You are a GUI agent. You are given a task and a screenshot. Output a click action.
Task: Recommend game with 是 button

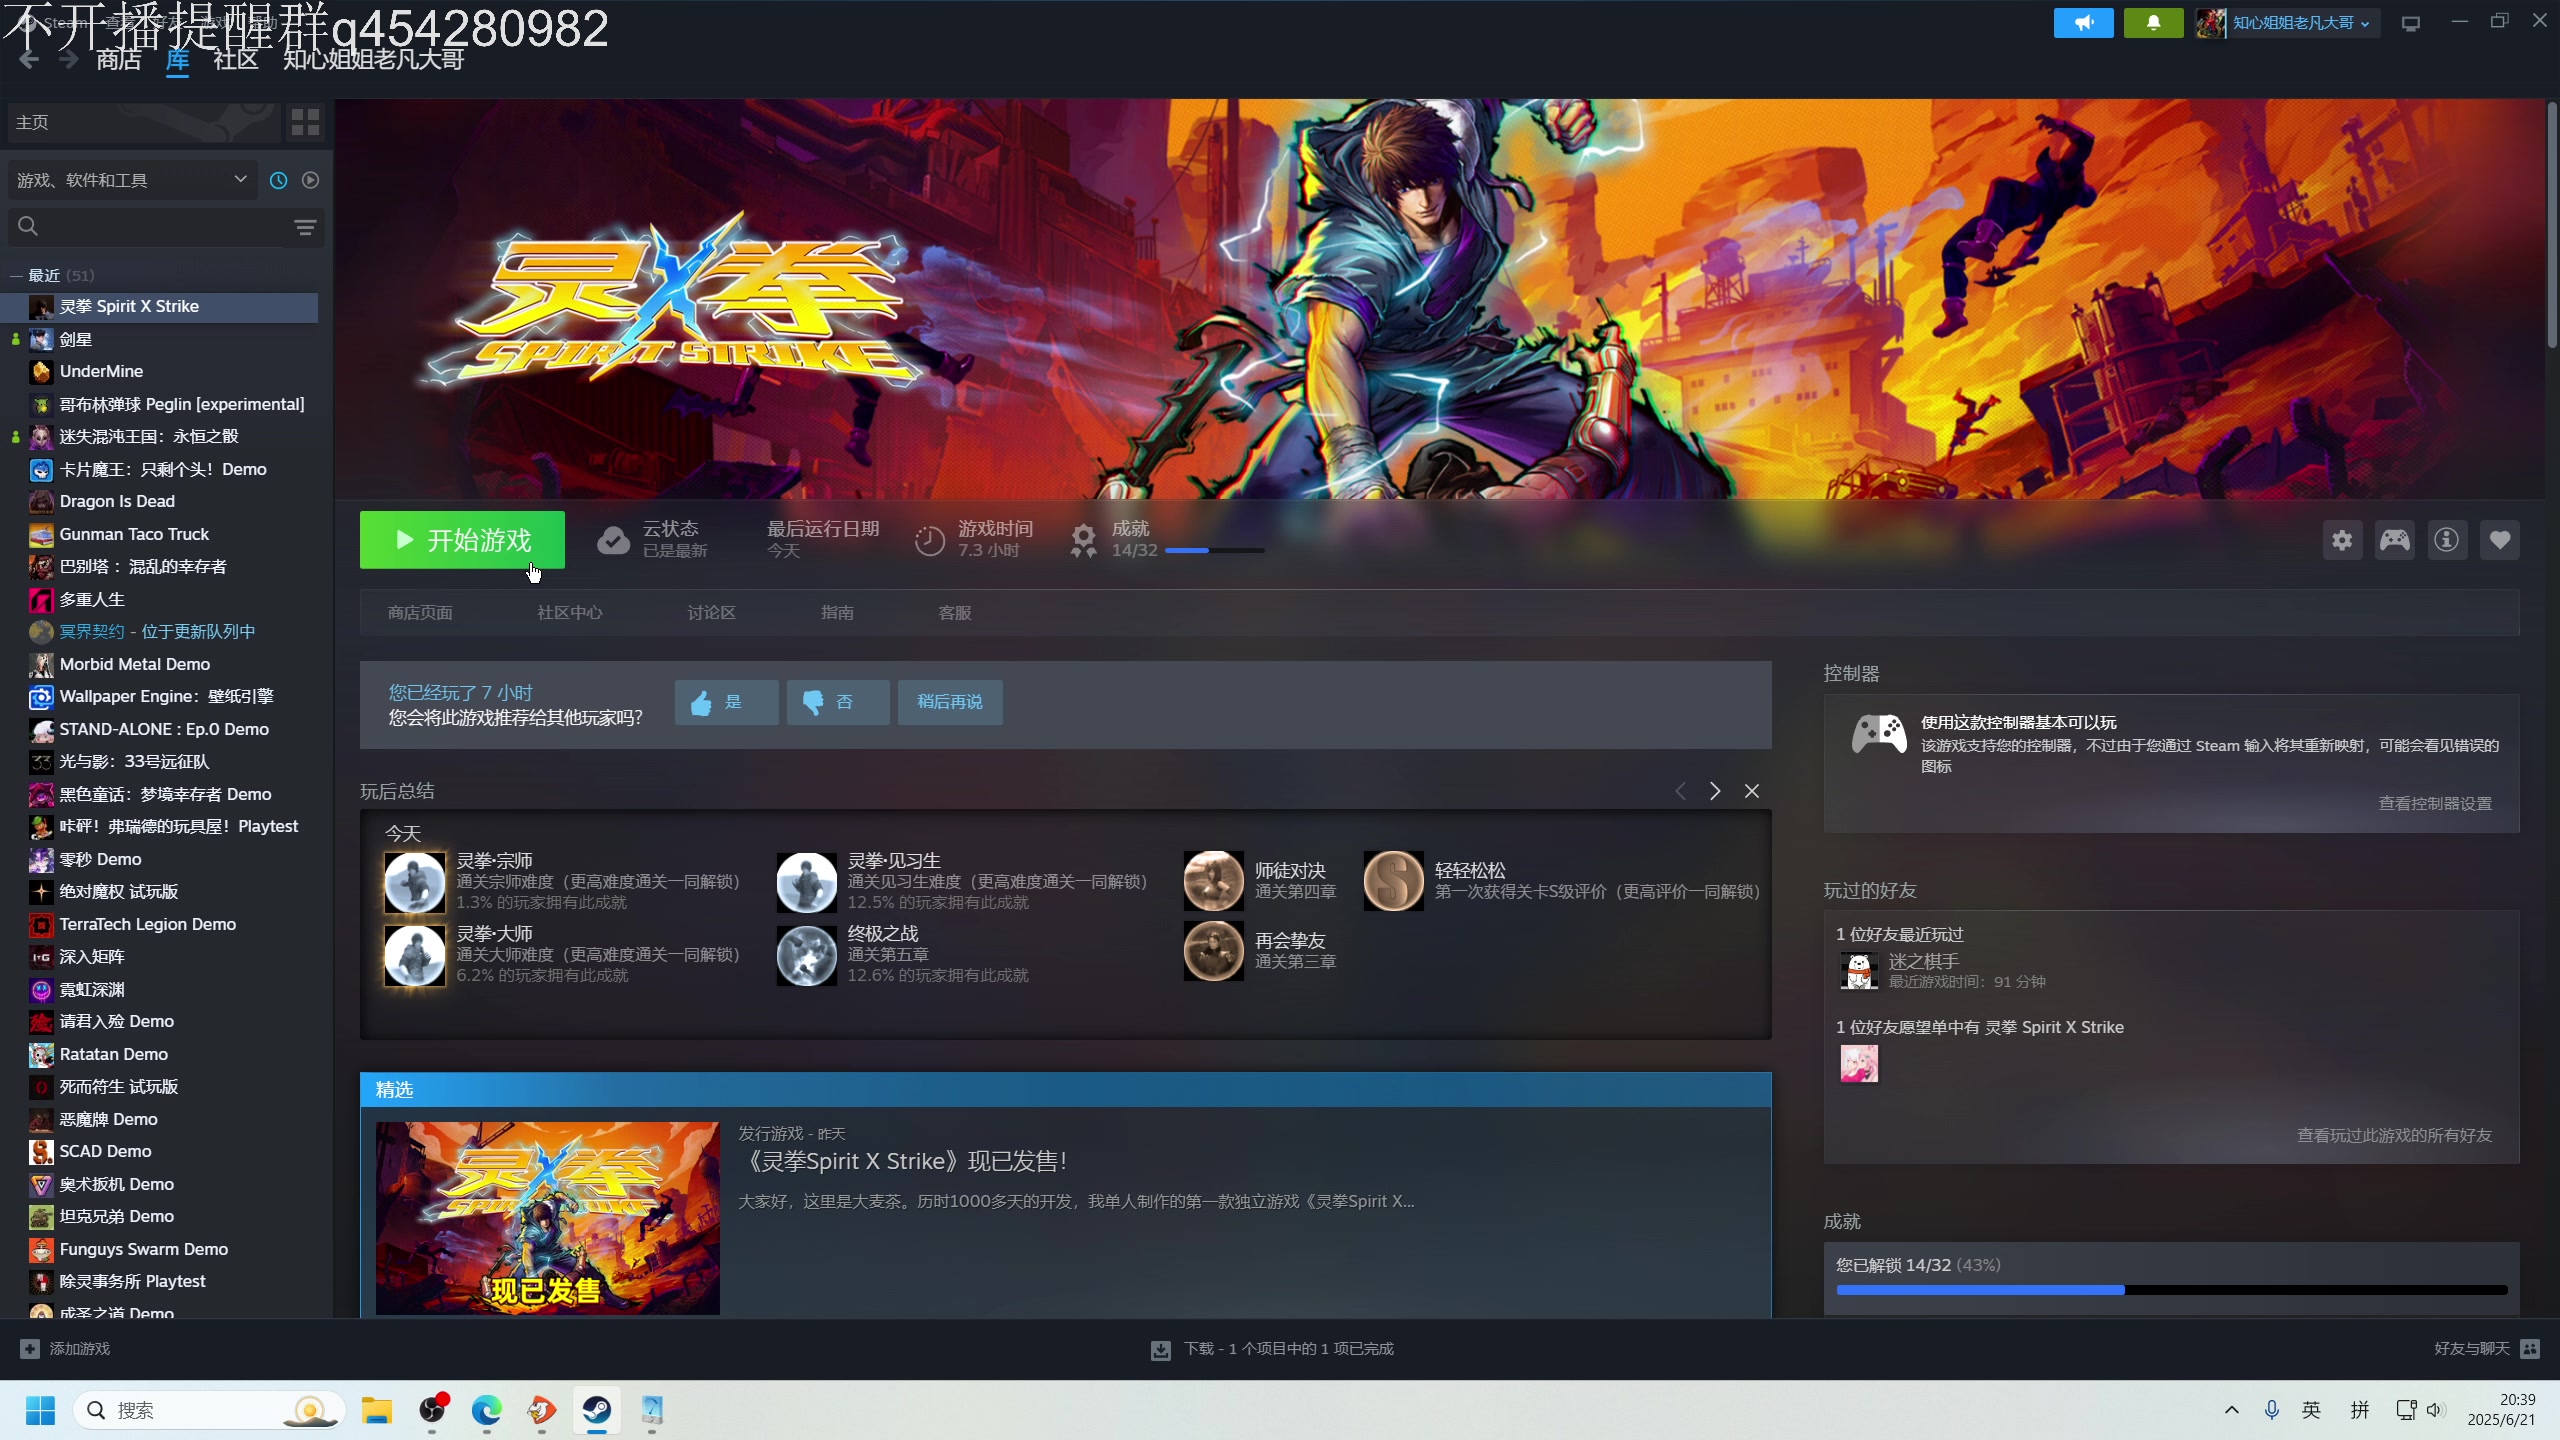[x=726, y=702]
